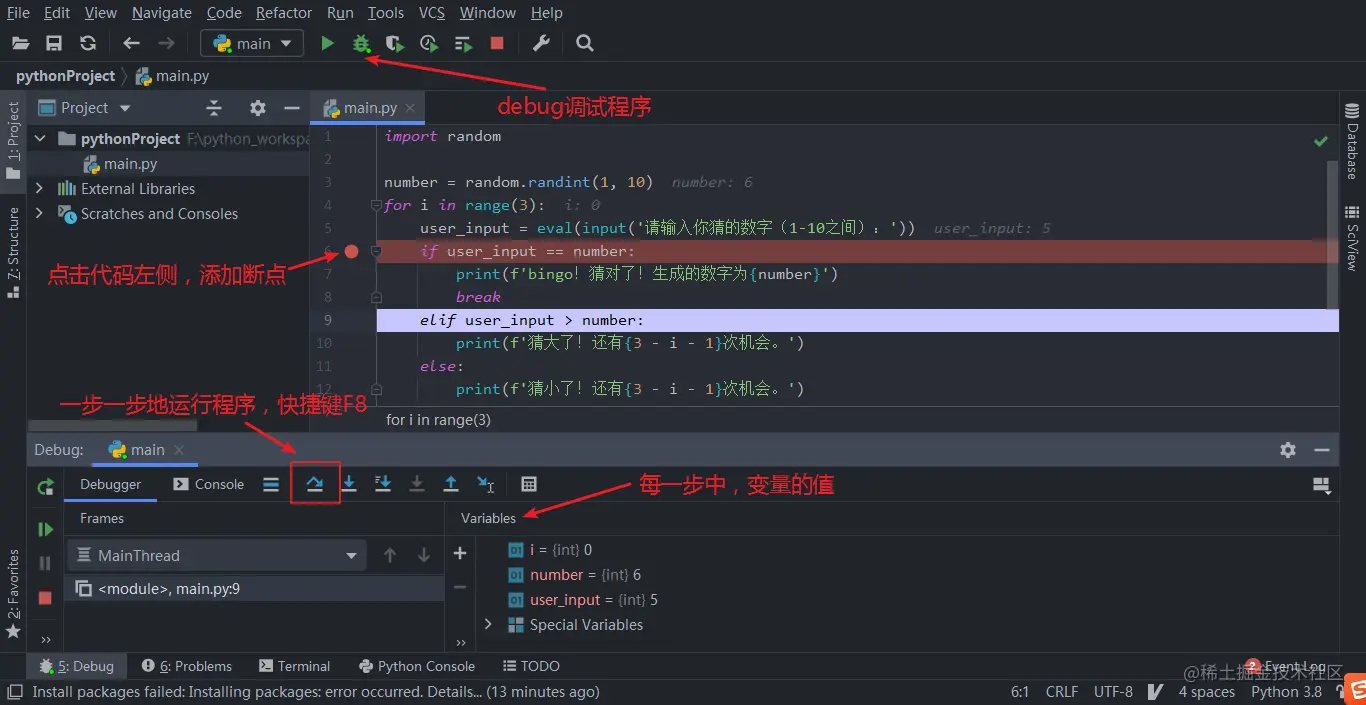Expand Scratches and Consoles node
Screen dimensions: 1366x705
tap(40, 213)
